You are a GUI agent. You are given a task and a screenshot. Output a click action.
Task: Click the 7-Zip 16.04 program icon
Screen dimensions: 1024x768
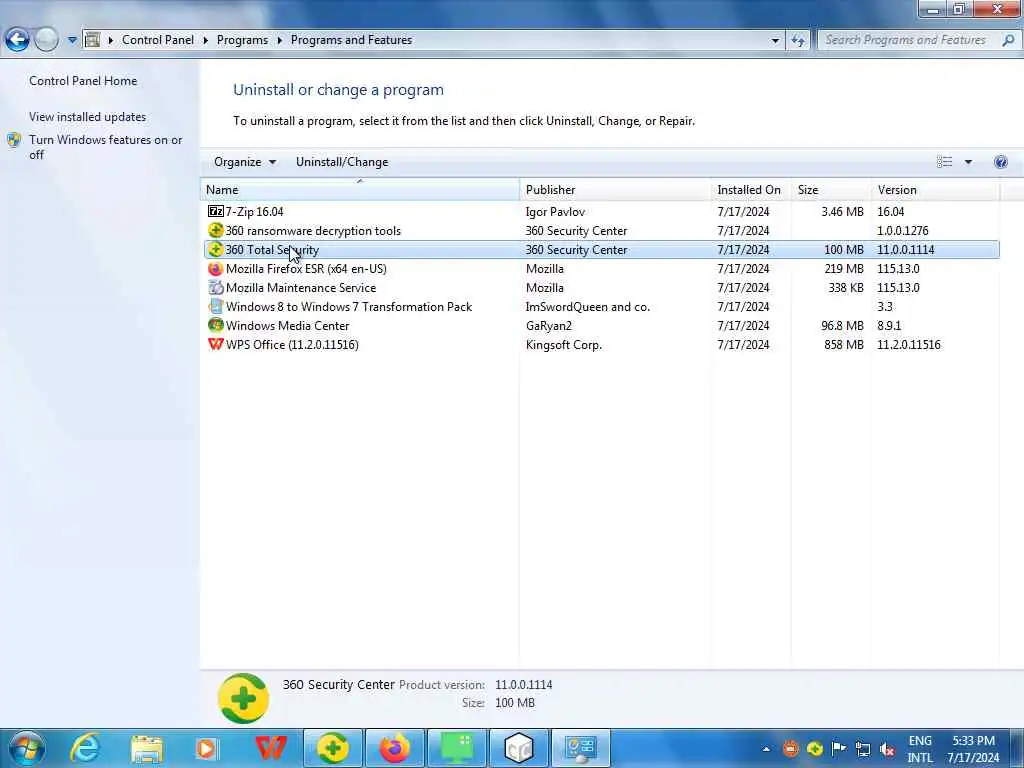pyautogui.click(x=216, y=211)
